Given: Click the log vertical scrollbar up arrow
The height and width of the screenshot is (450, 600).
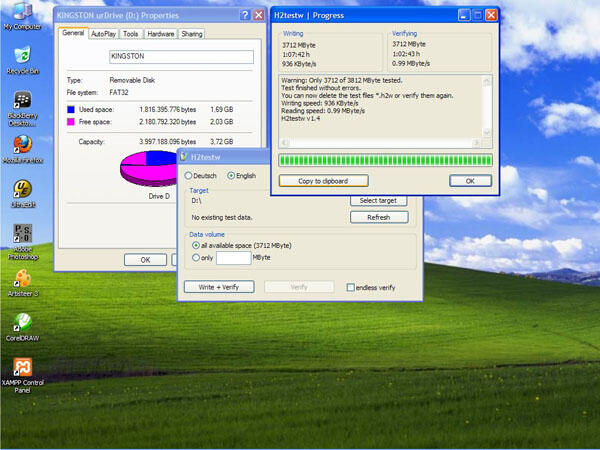Looking at the screenshot, I should click(487, 81).
